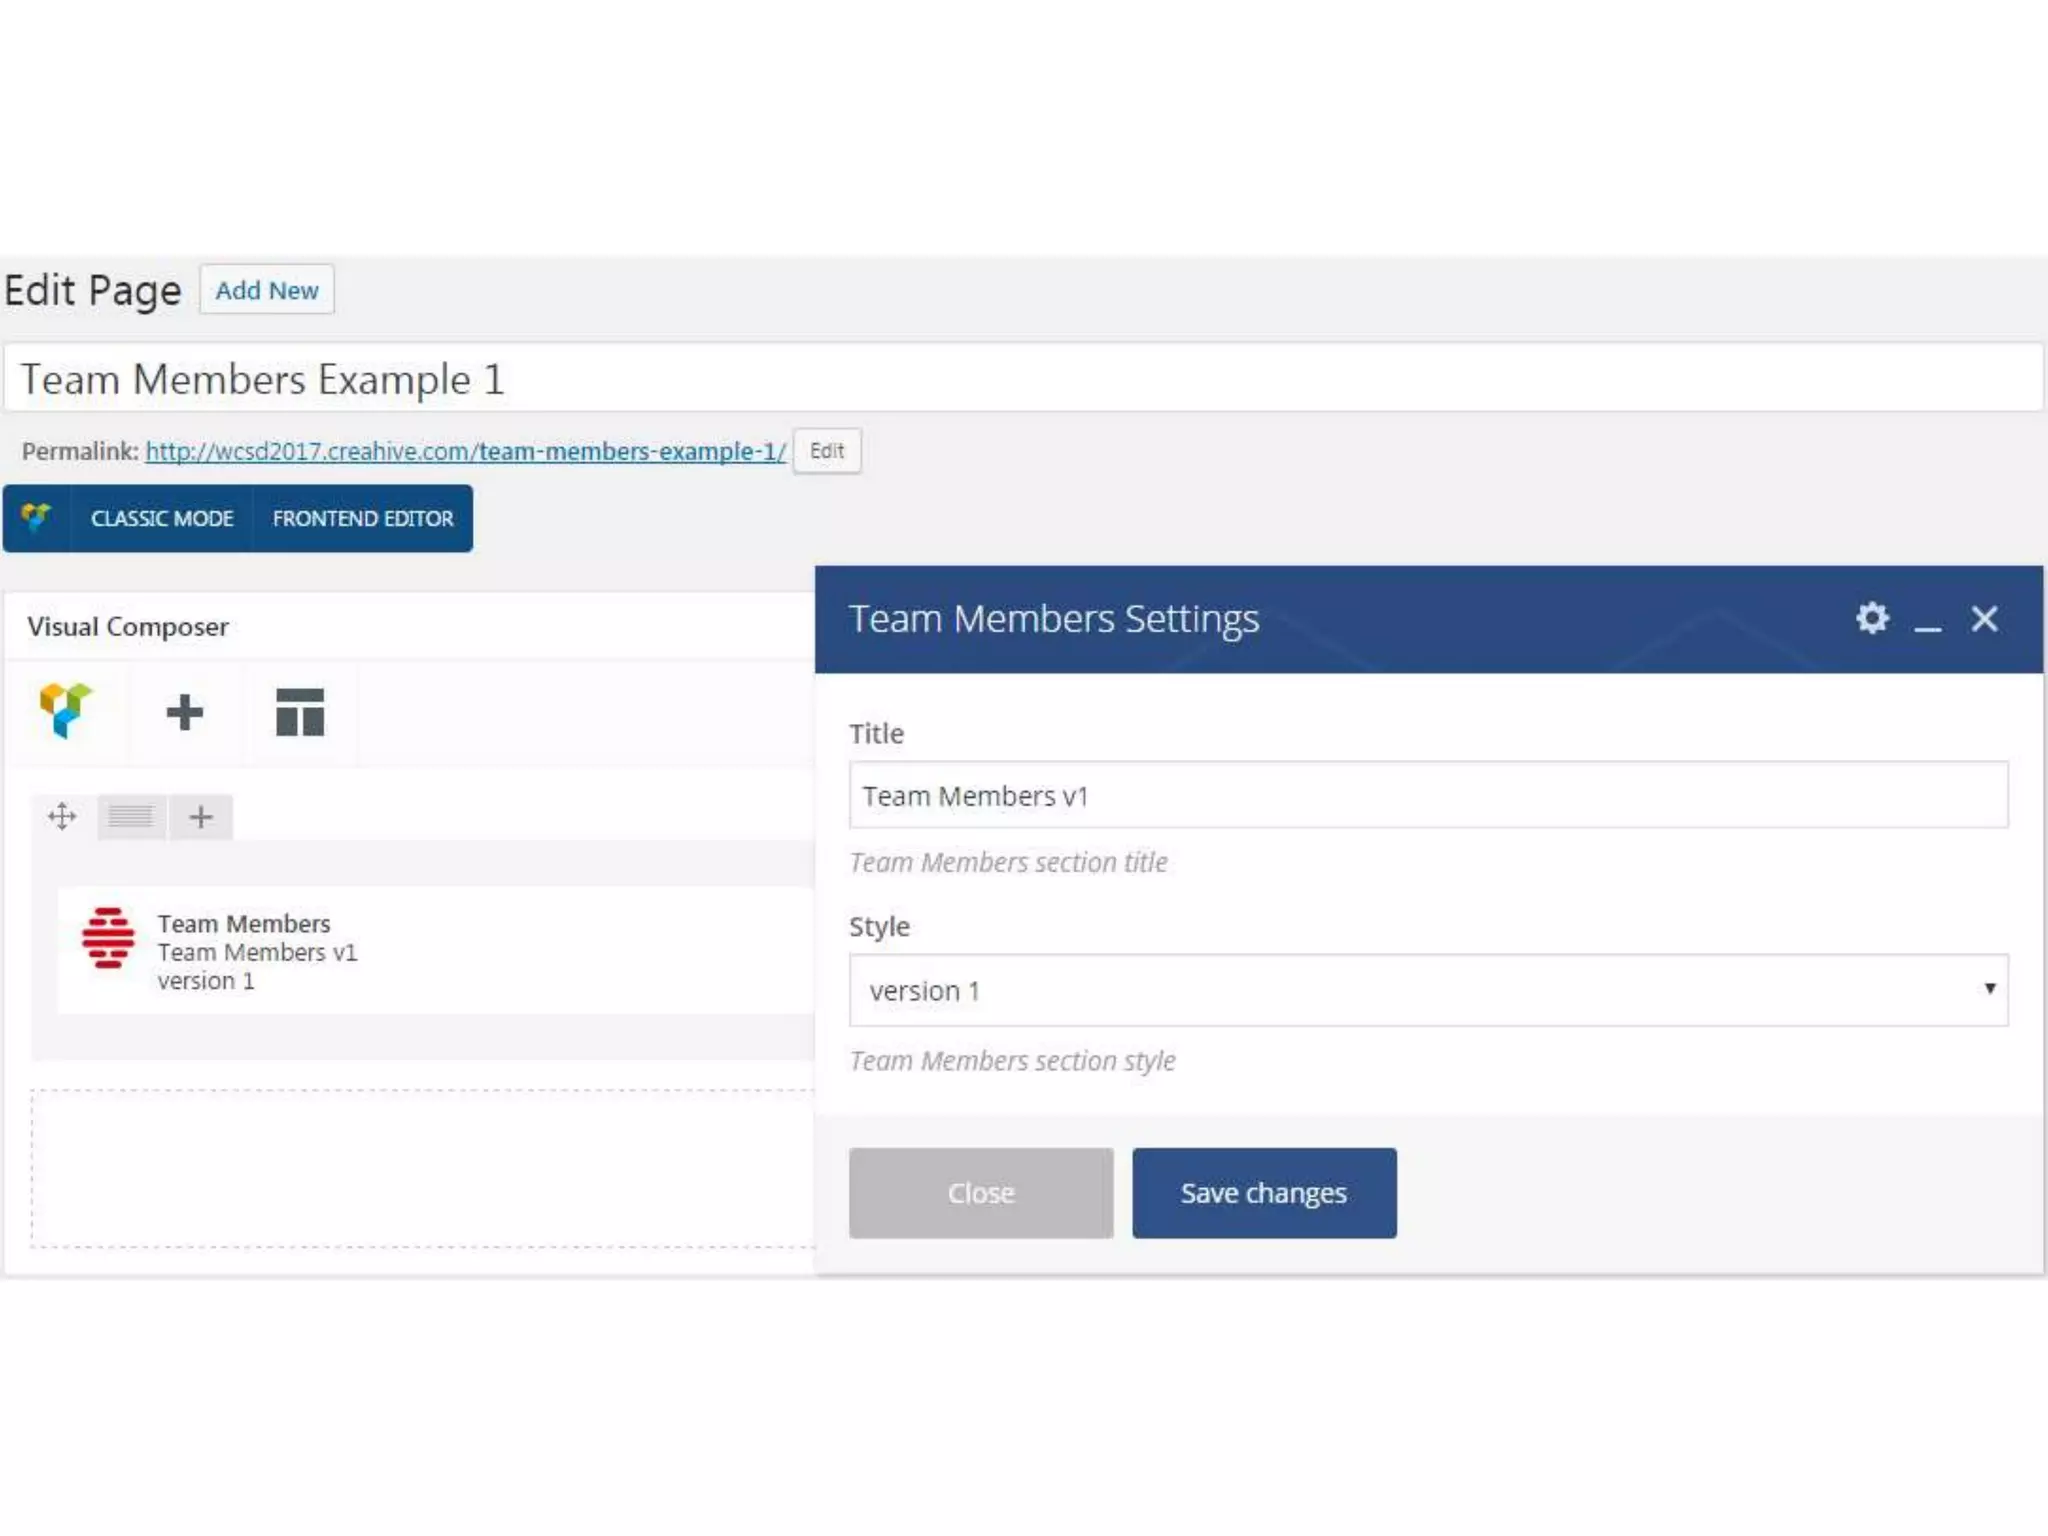This screenshot has height=1536, width=2048.
Task: Switch to Classic Mode
Action: click(x=162, y=518)
